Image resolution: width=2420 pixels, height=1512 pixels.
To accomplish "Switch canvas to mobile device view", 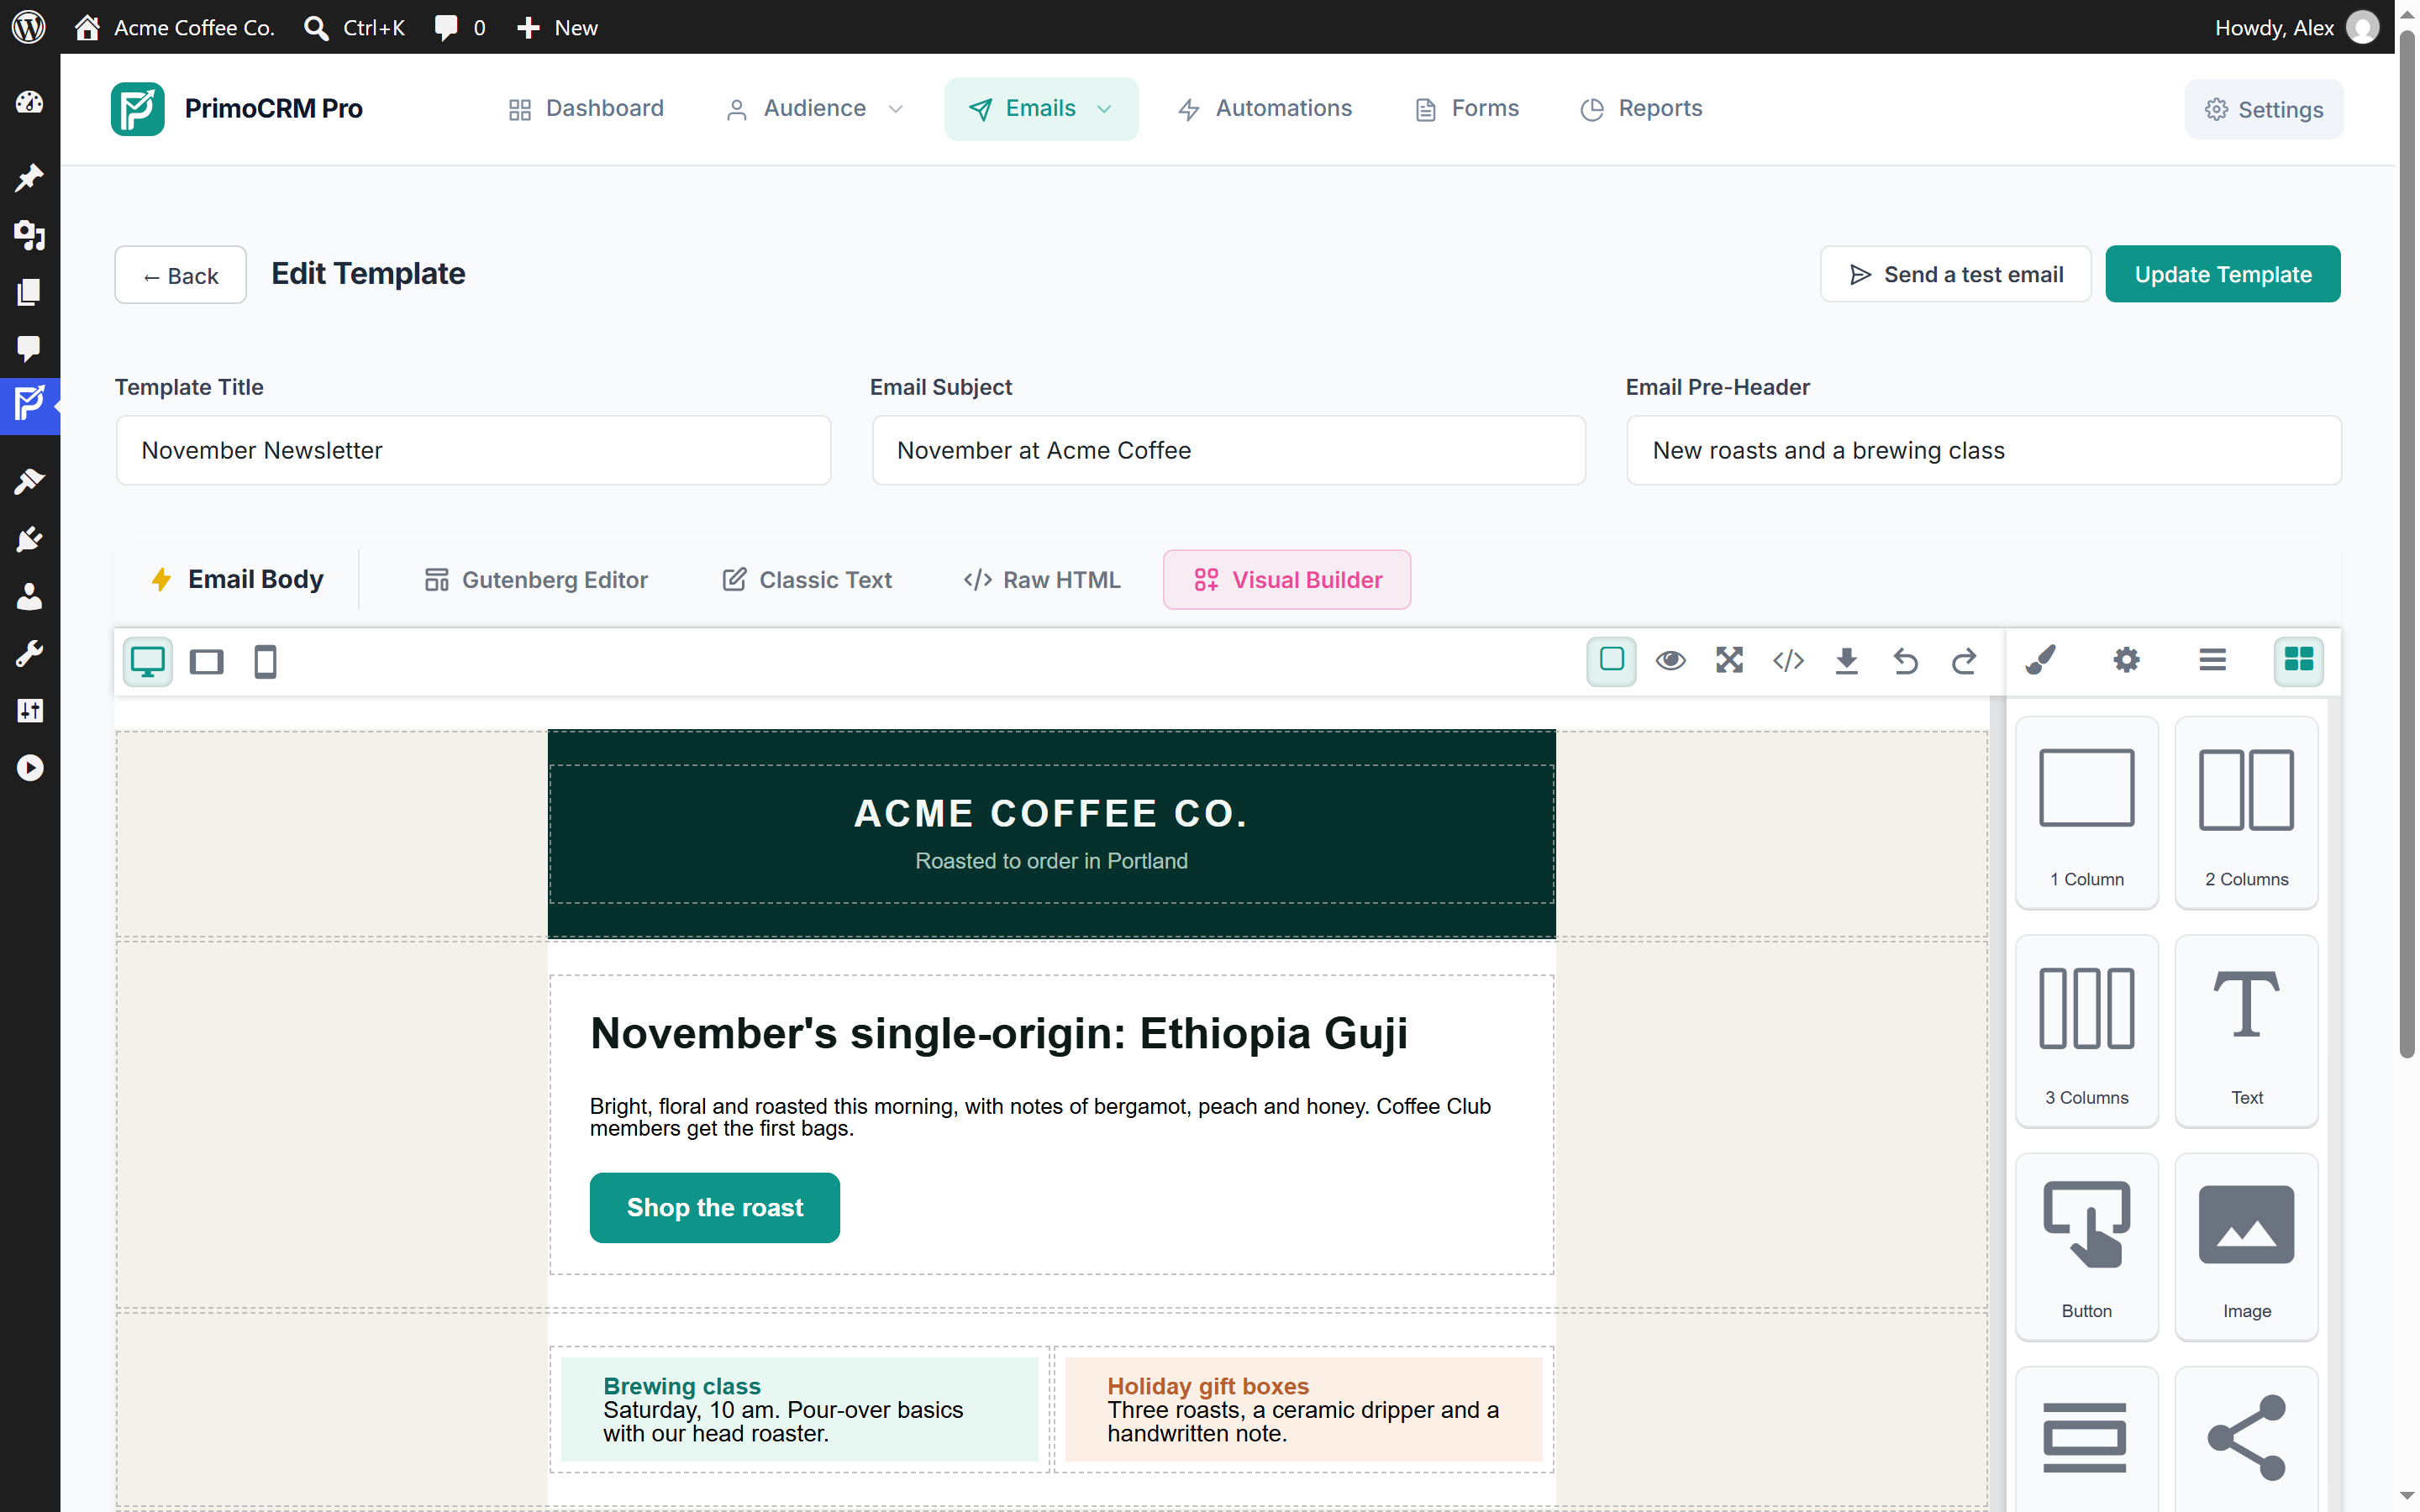I will (265, 661).
